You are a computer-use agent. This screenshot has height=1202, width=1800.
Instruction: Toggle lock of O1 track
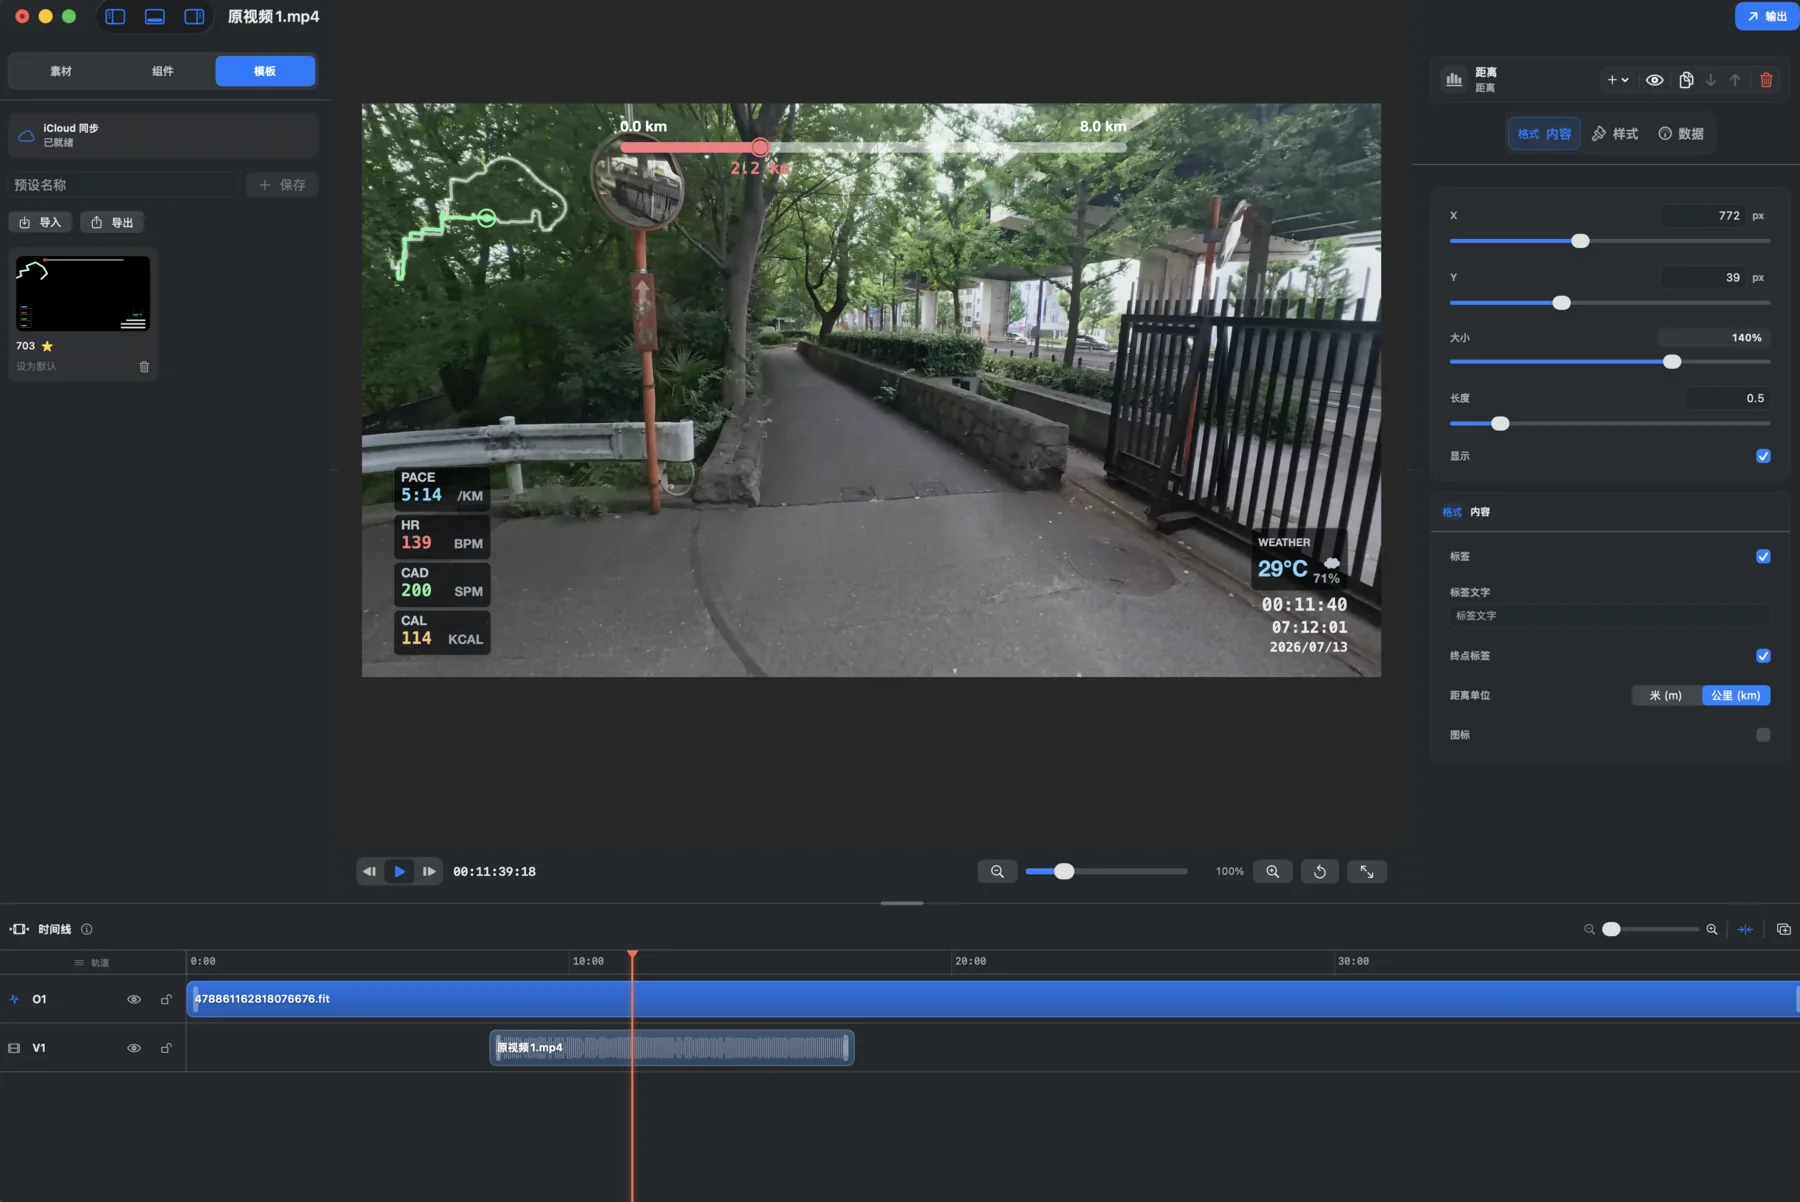tap(166, 1000)
